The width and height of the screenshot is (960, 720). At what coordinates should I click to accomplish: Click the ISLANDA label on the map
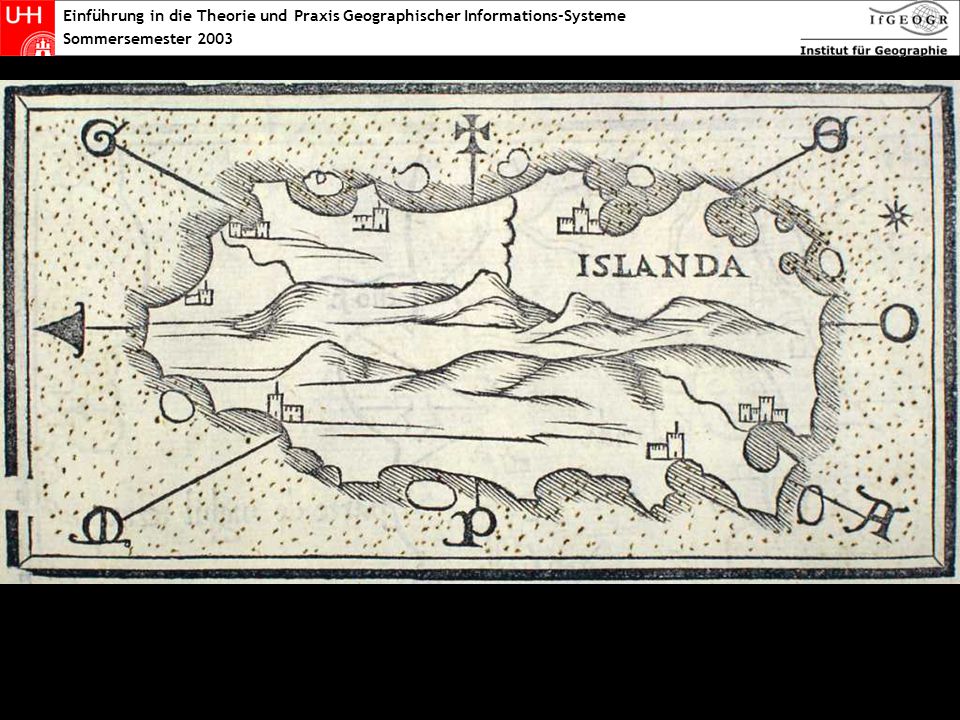[x=662, y=266]
